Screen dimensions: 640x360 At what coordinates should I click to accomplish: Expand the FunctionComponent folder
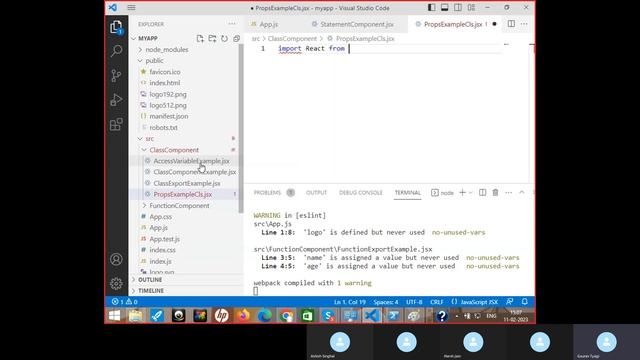(144, 206)
